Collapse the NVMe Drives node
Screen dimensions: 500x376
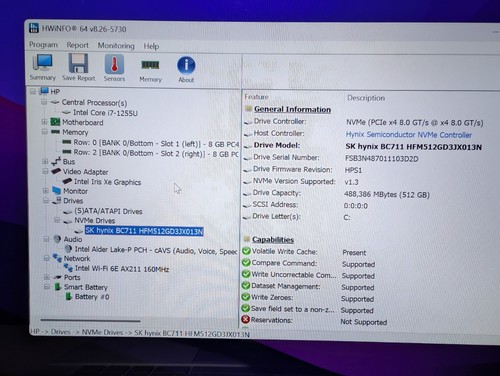pos(57,220)
